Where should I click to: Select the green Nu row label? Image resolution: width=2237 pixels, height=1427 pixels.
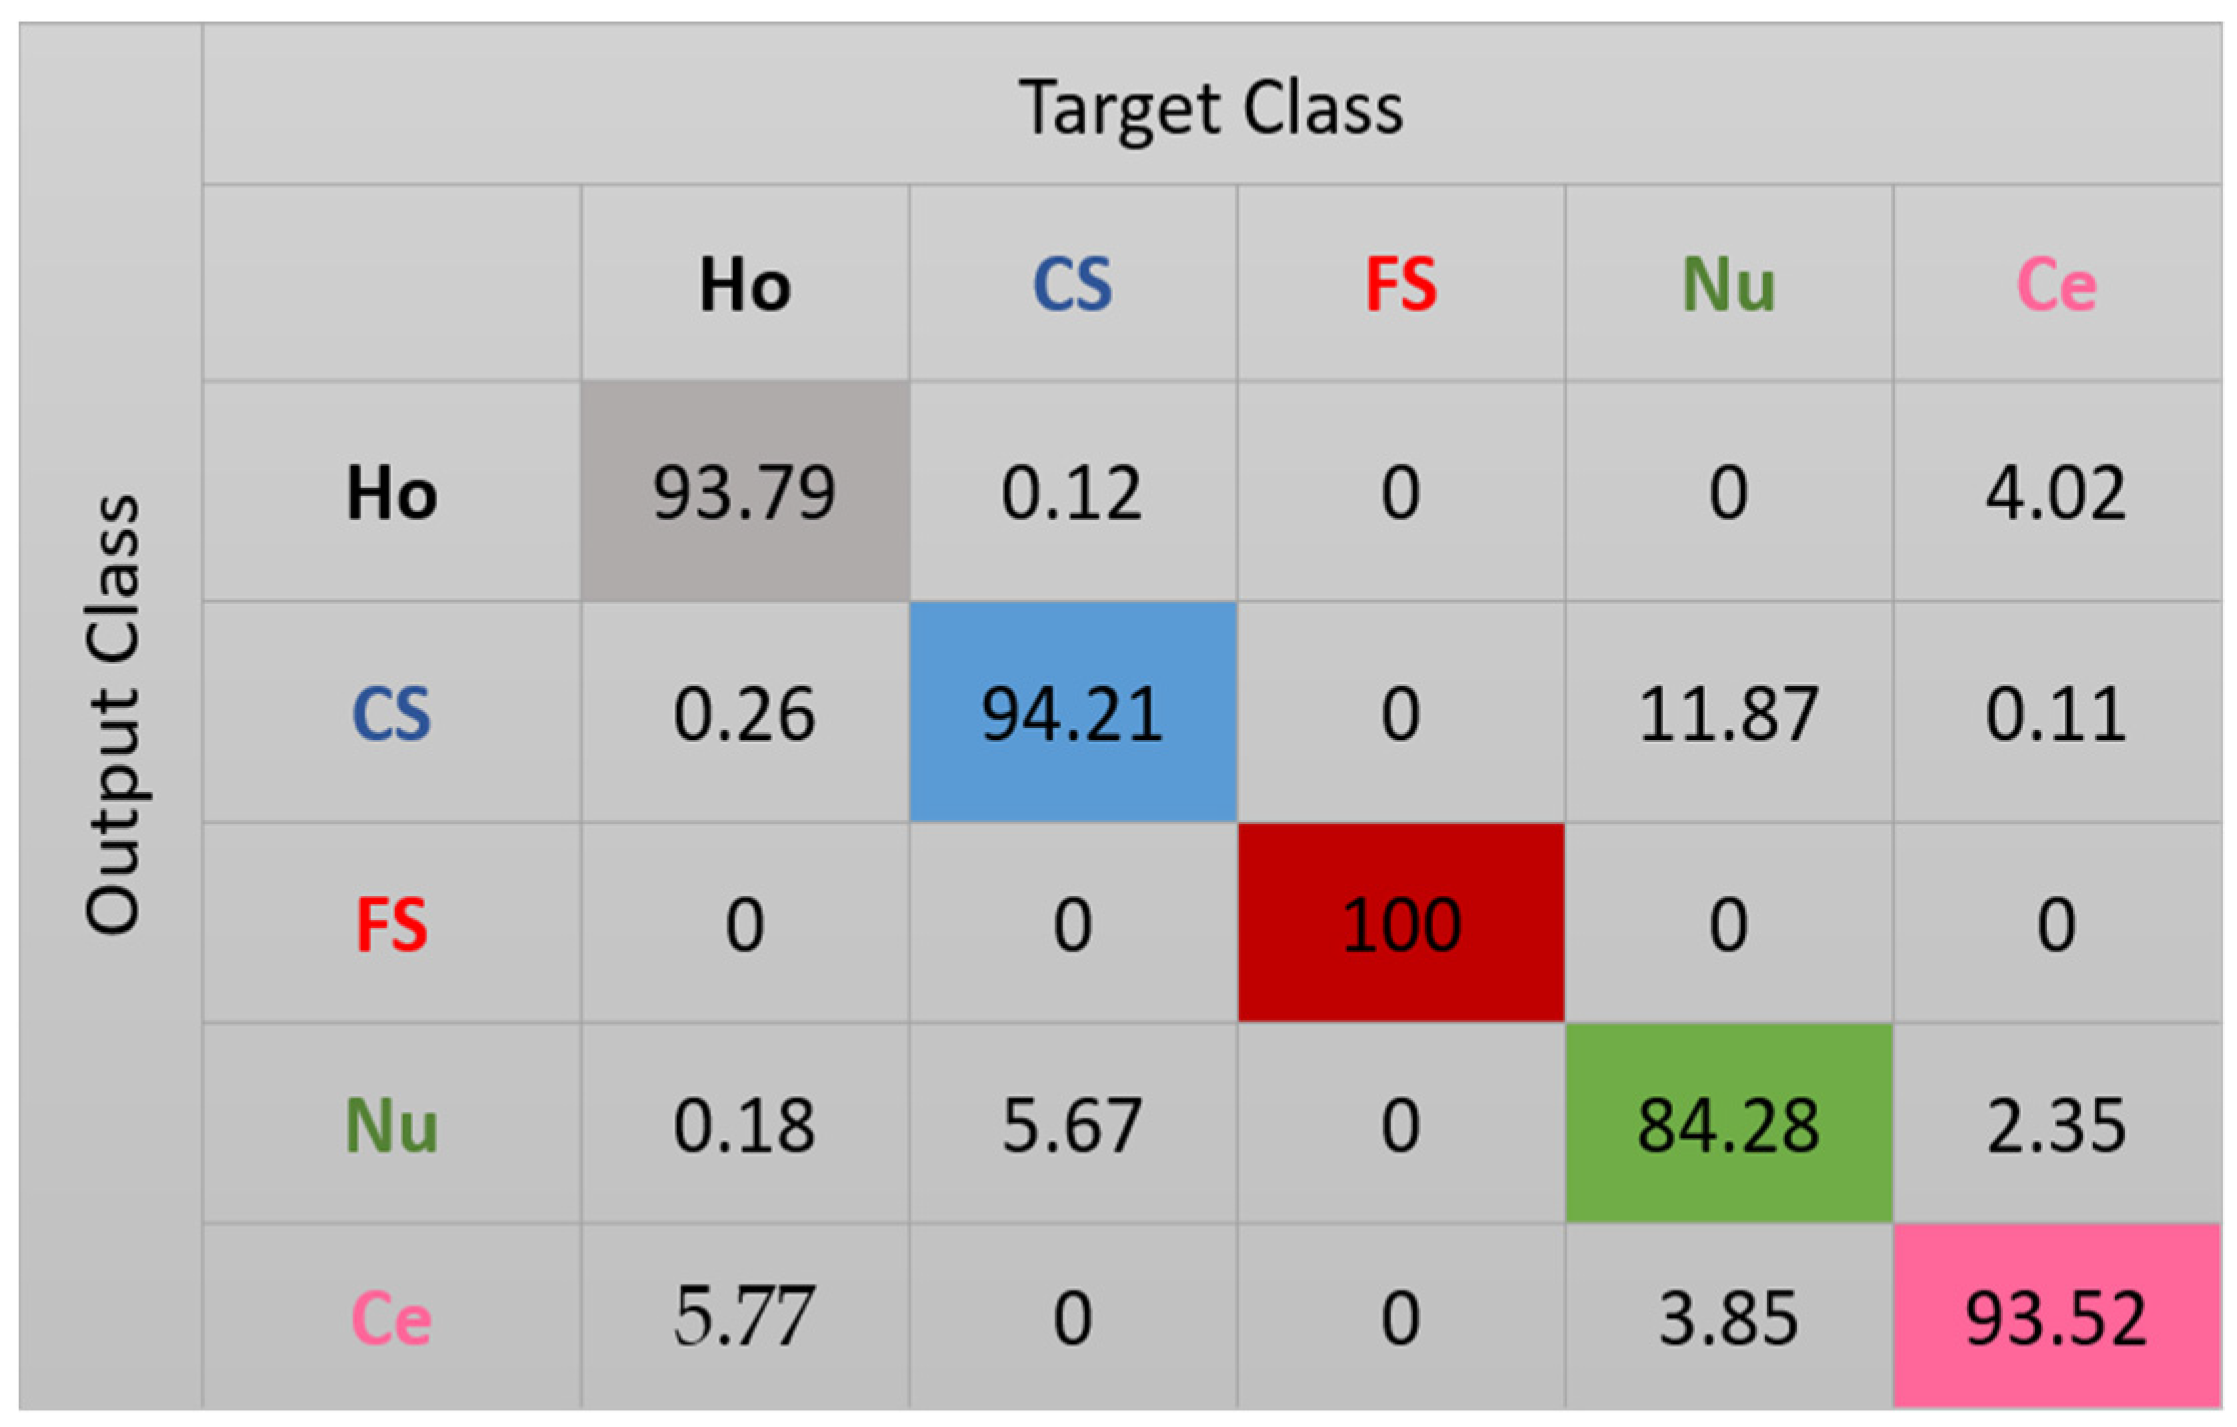391,1125
